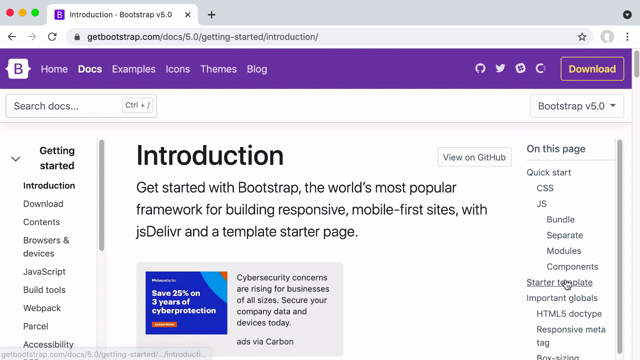The image size is (640, 360).
Task: Select the Docs nav item
Action: point(90,69)
